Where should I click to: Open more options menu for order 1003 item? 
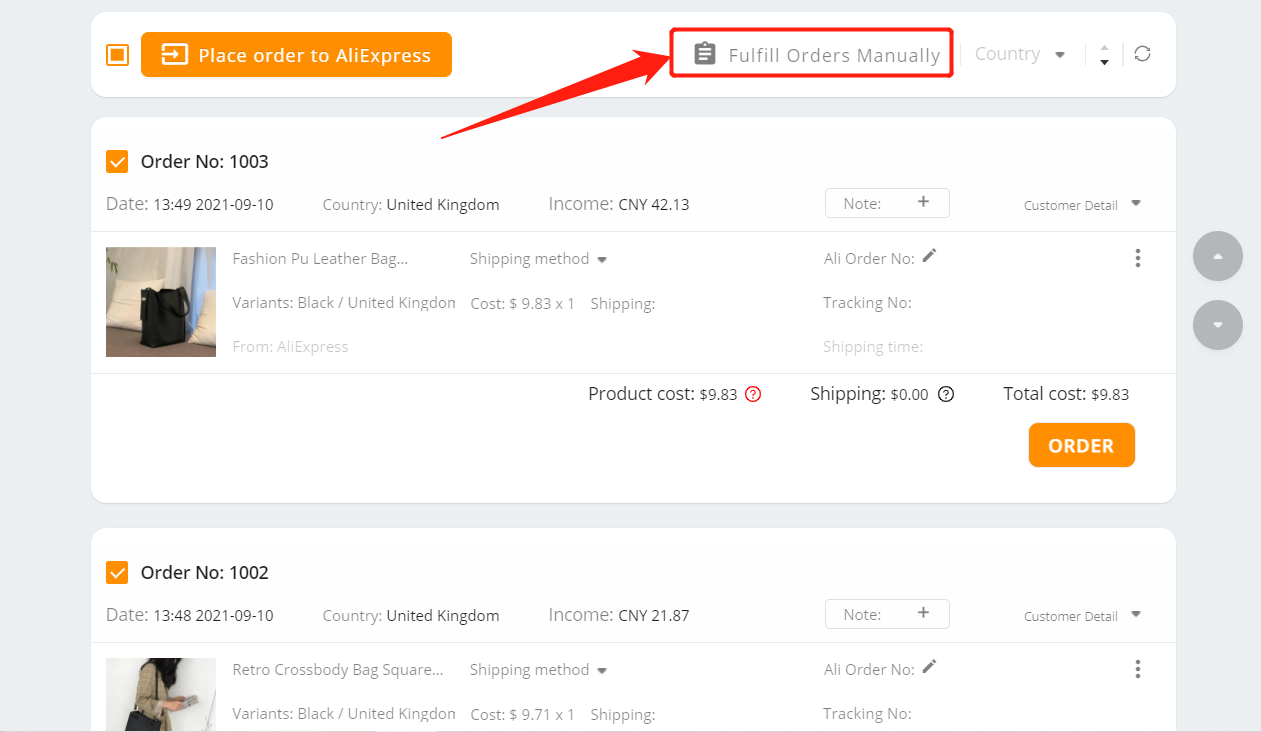1137,258
